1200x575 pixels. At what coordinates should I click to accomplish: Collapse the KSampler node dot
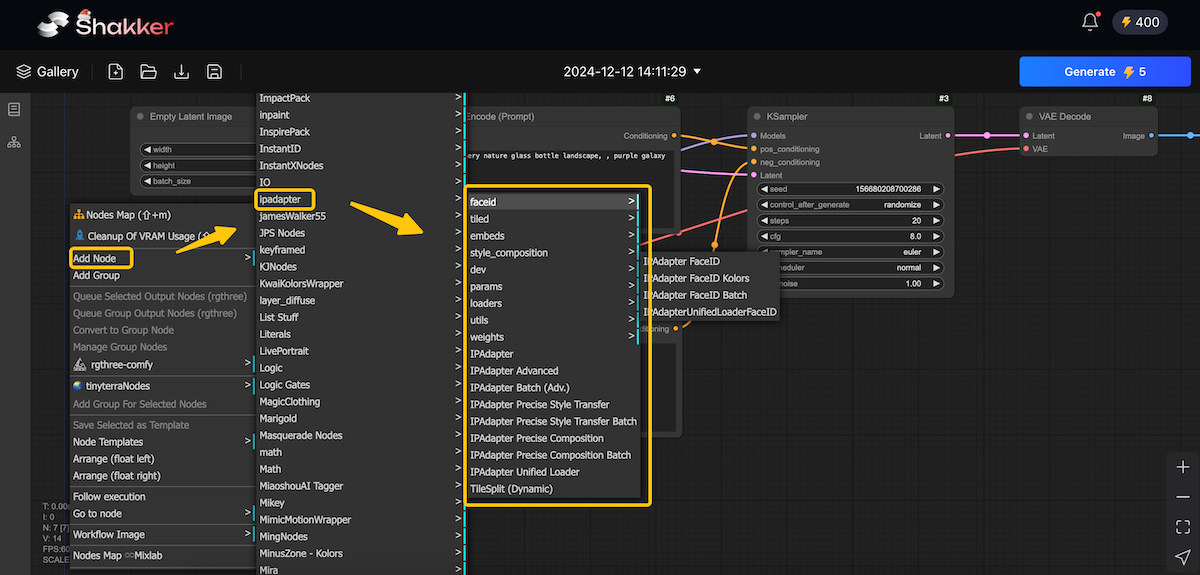(757, 117)
